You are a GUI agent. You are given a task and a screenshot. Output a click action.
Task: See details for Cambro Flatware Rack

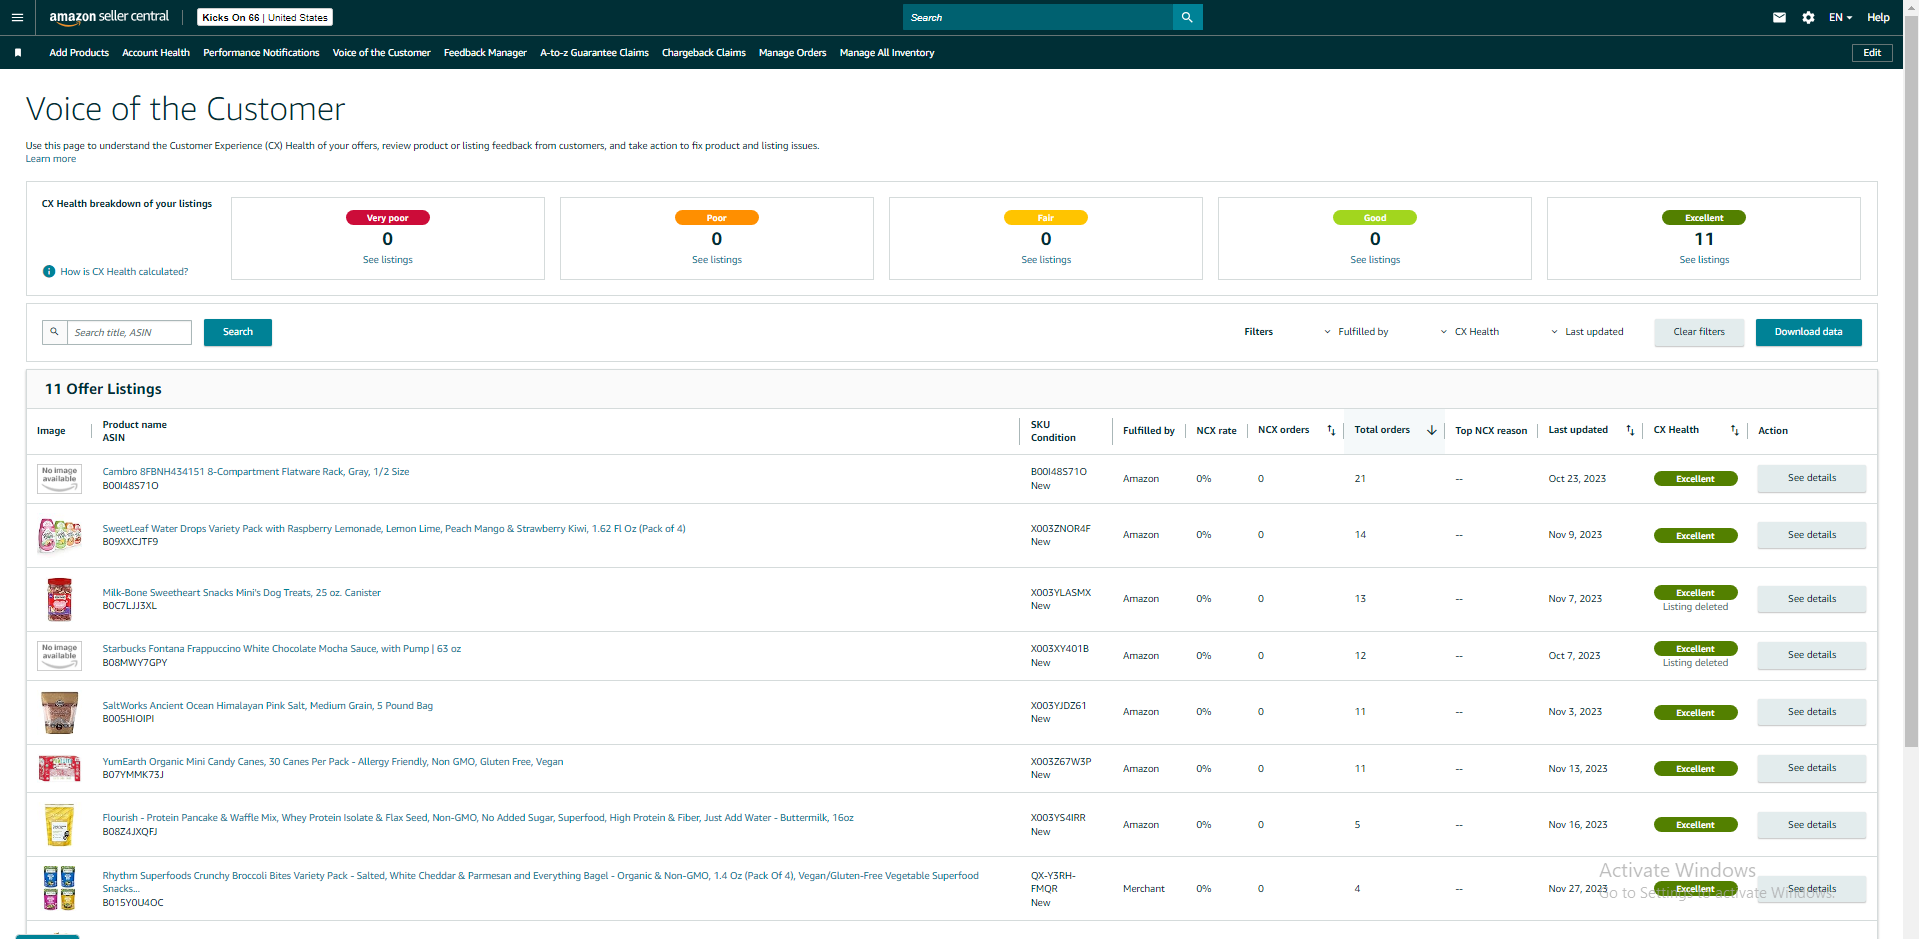[1811, 478]
